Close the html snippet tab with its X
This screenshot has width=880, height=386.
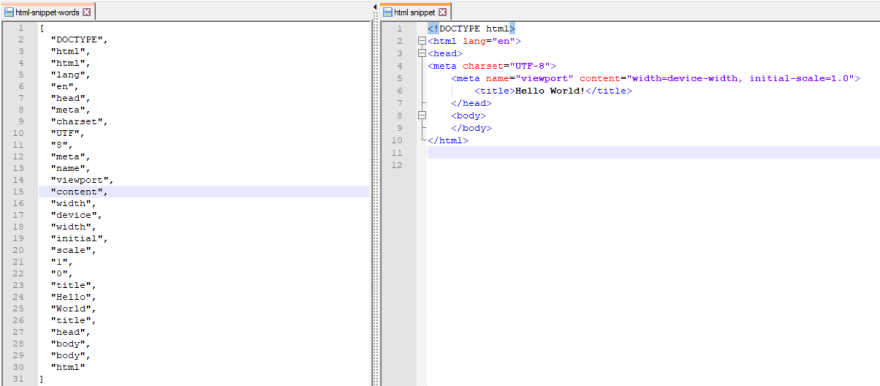[442, 12]
